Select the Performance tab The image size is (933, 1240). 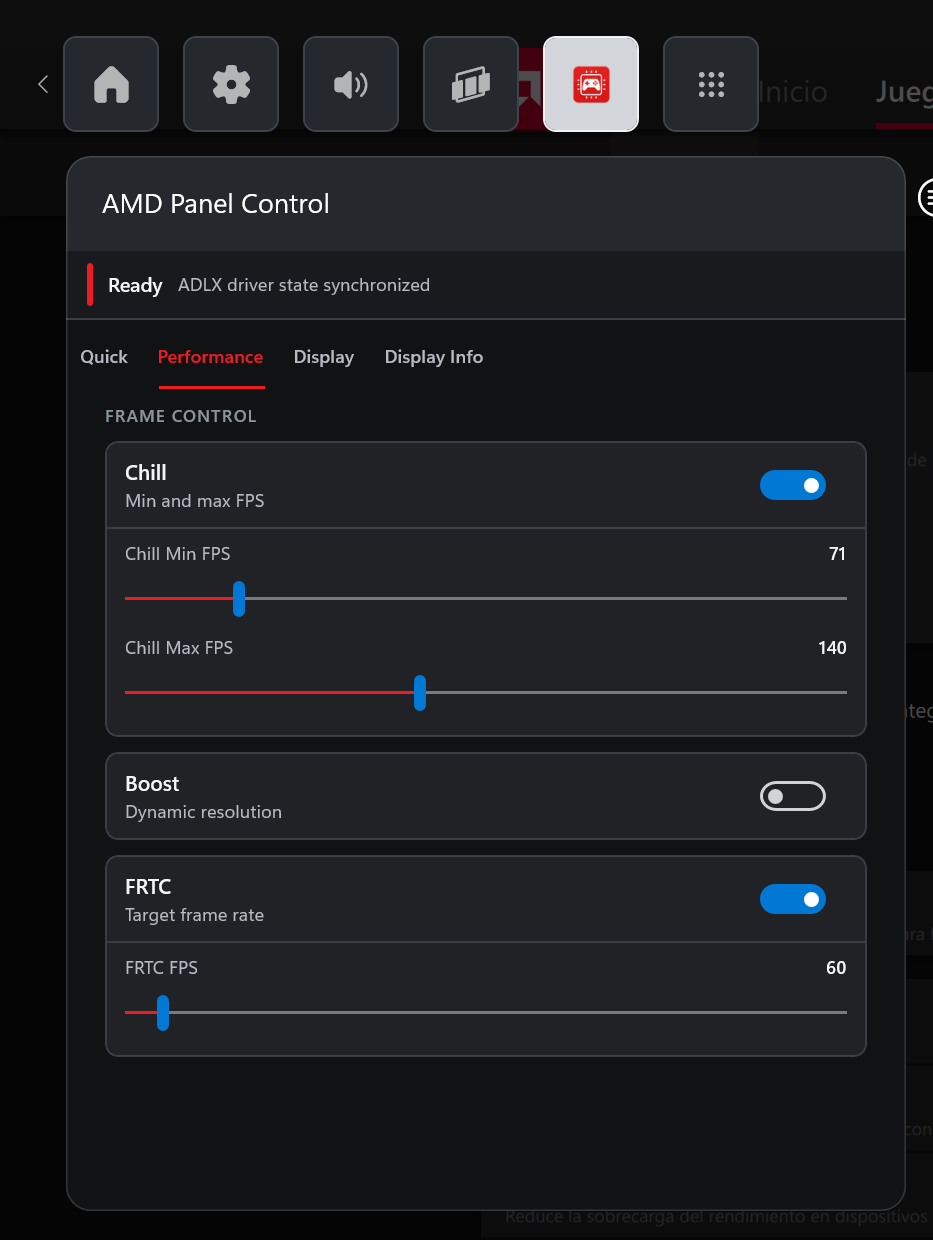[210, 357]
